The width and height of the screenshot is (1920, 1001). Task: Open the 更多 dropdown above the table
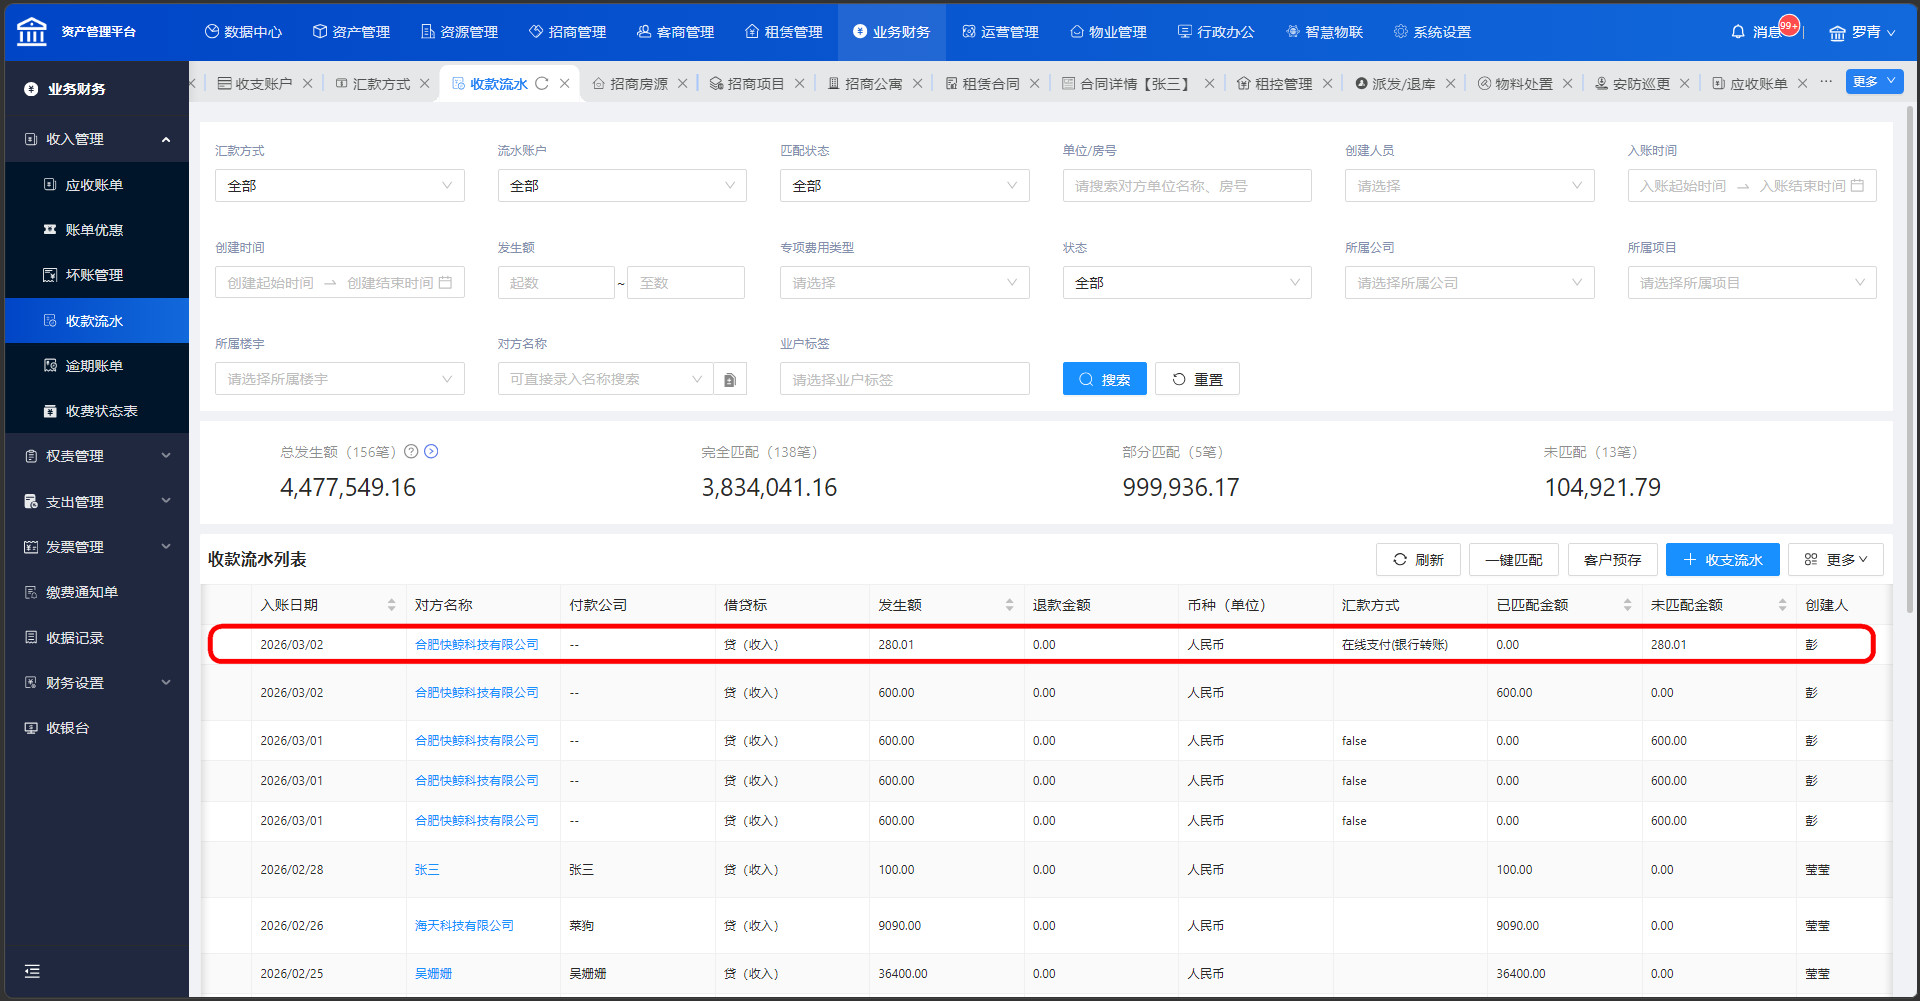tap(1835, 560)
